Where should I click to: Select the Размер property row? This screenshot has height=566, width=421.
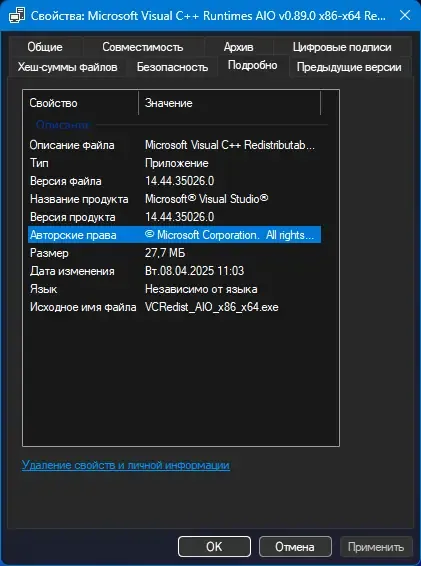point(174,253)
